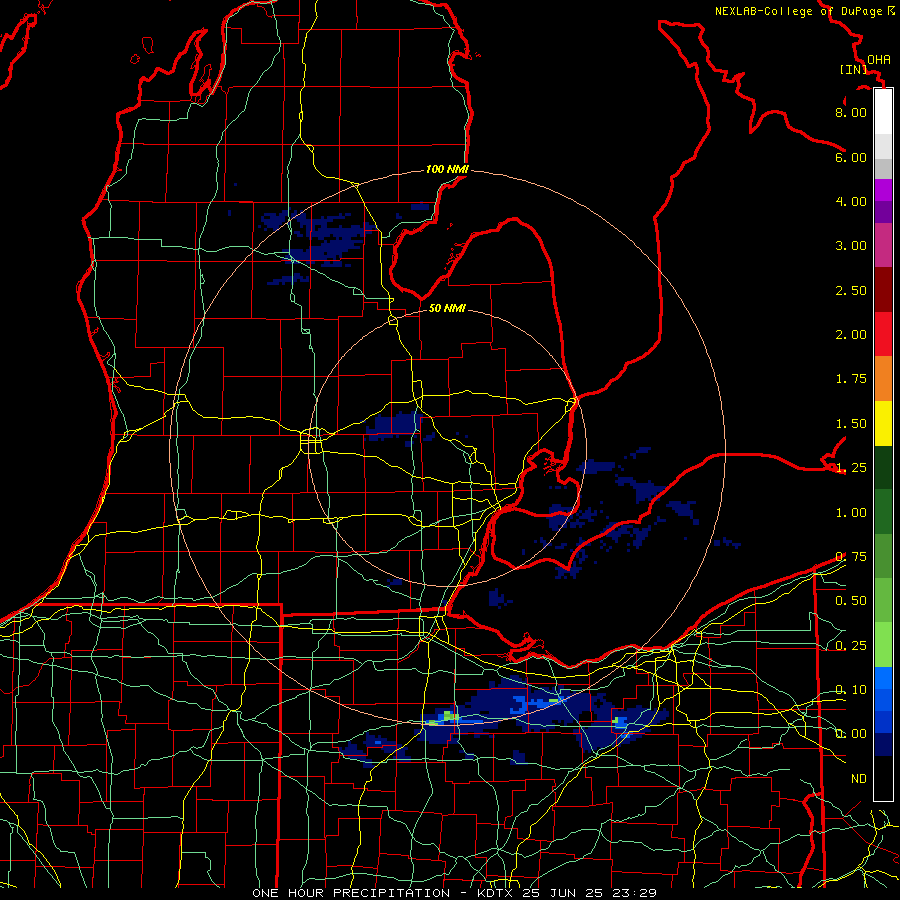Select the 2.00 legend value
This screenshot has height=900, width=900.
851,335
